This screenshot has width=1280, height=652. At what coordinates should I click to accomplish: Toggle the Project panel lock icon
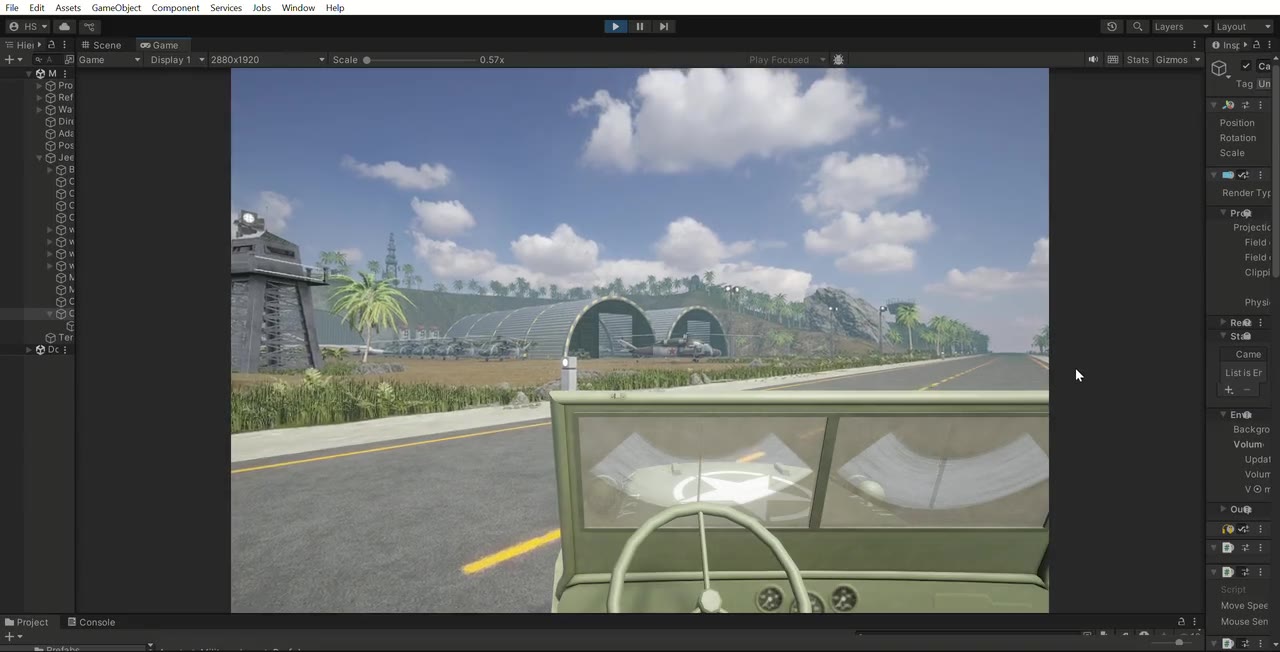[x=1181, y=622]
